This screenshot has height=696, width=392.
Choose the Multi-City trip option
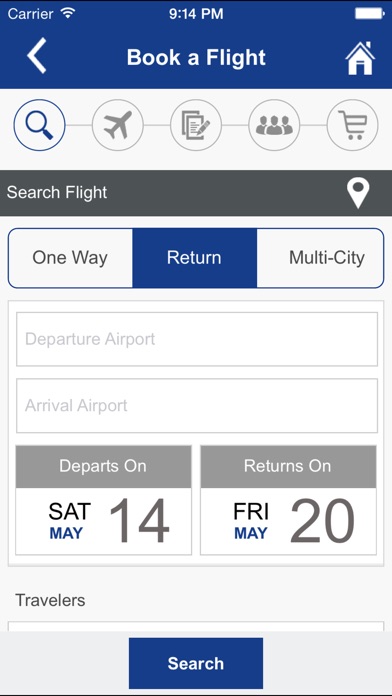tap(321, 258)
